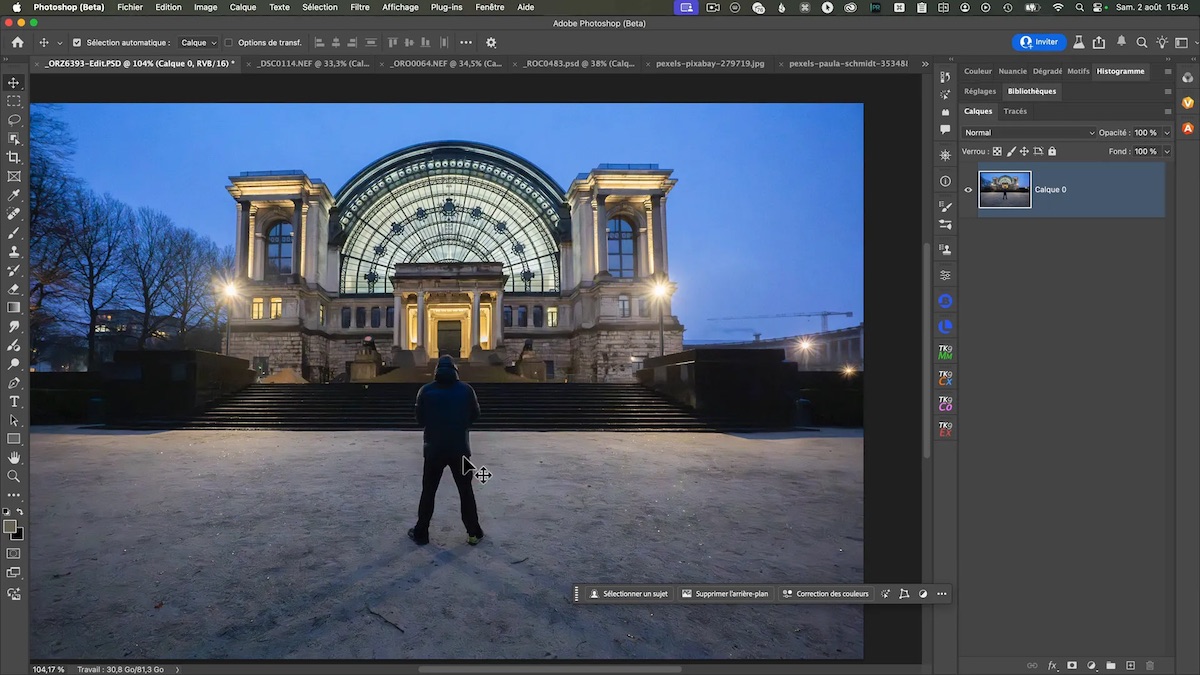Select the Type (T) tool
Image resolution: width=1200 pixels, height=675 pixels.
pos(14,401)
